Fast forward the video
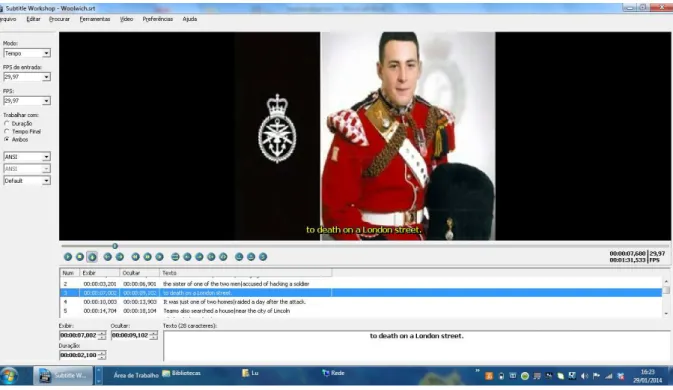This screenshot has height=390, width=673. [x=147, y=257]
